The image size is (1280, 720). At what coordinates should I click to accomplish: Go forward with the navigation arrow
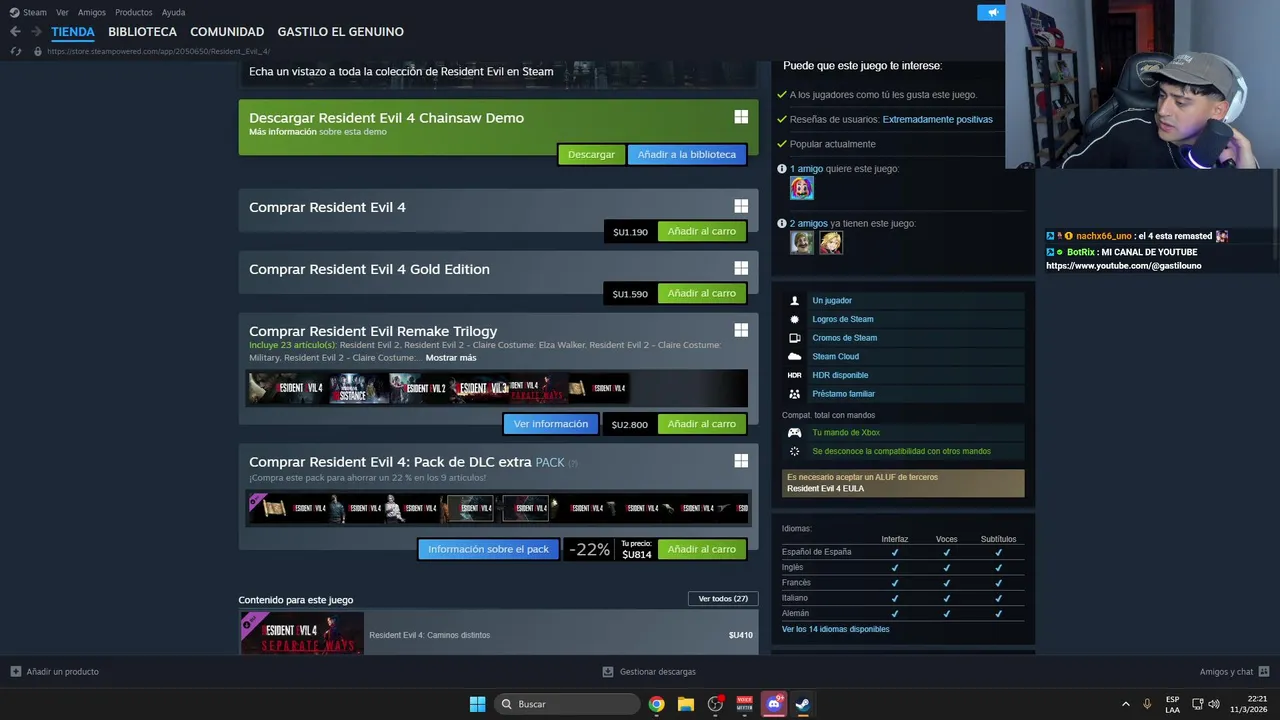coord(36,32)
